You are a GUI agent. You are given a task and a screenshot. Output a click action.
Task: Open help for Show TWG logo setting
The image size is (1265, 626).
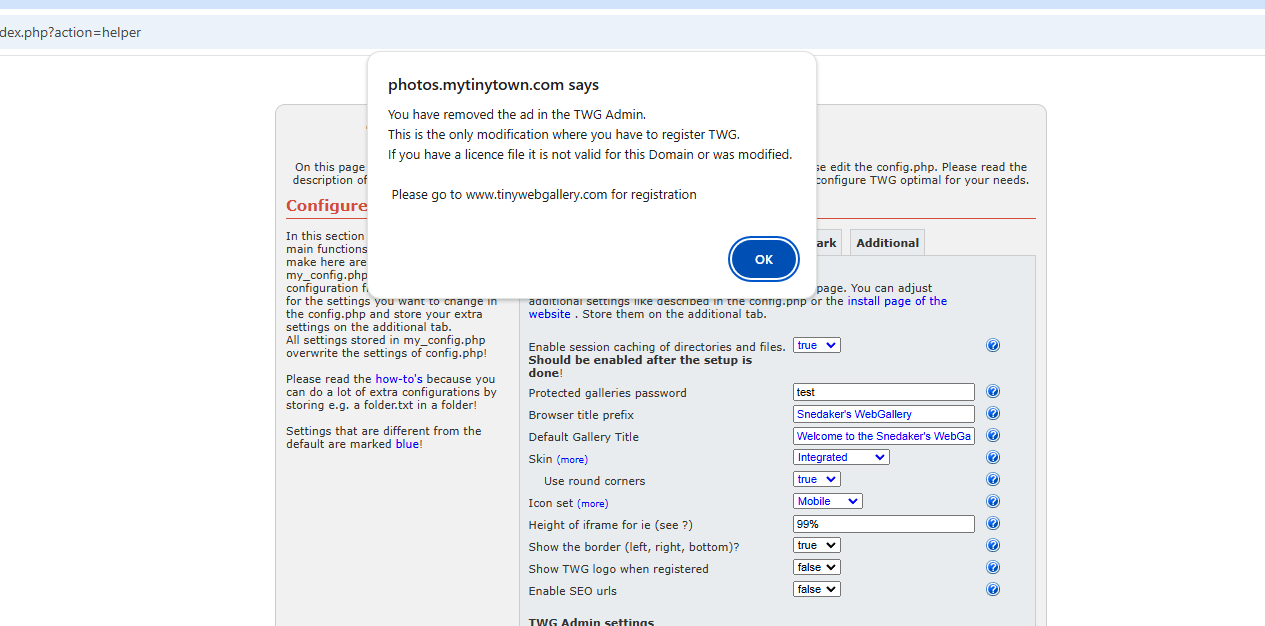[993, 568]
